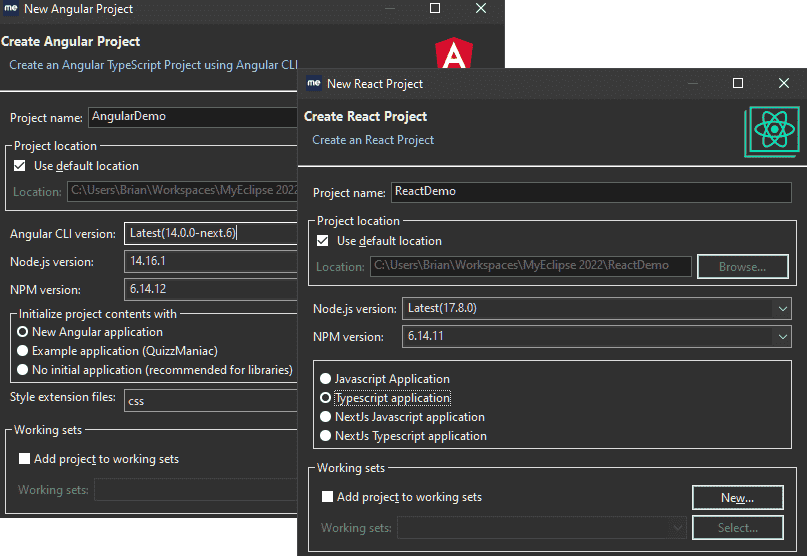
Task: Click the React atom logo icon
Action: 772,131
